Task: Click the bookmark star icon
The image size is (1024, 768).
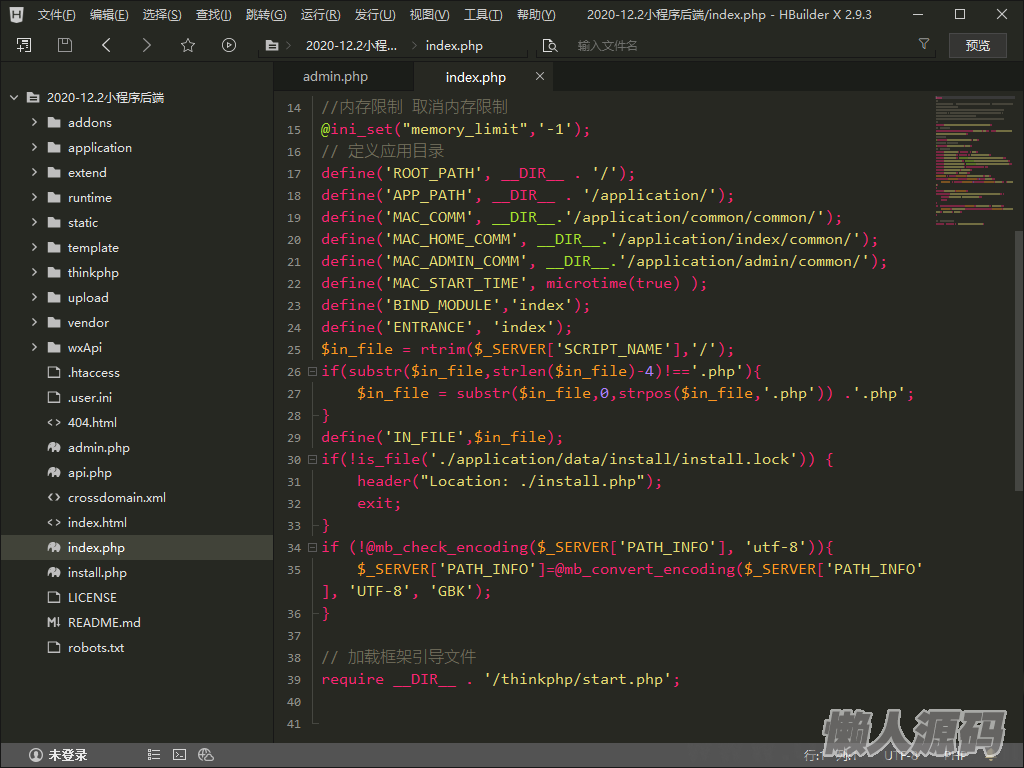Action: [188, 45]
